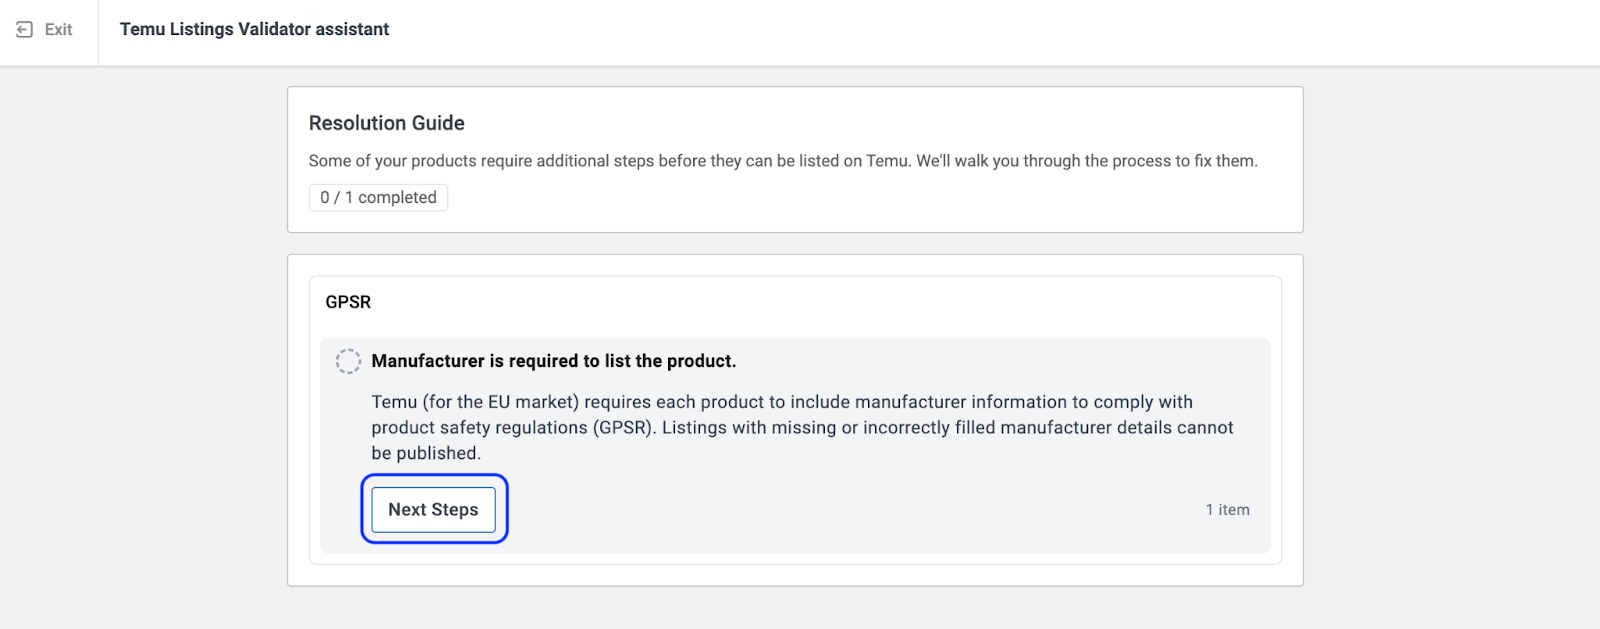The width and height of the screenshot is (1600, 629).
Task: Click the 'Temu (for the EU market)' paragraph
Action: pos(781,402)
